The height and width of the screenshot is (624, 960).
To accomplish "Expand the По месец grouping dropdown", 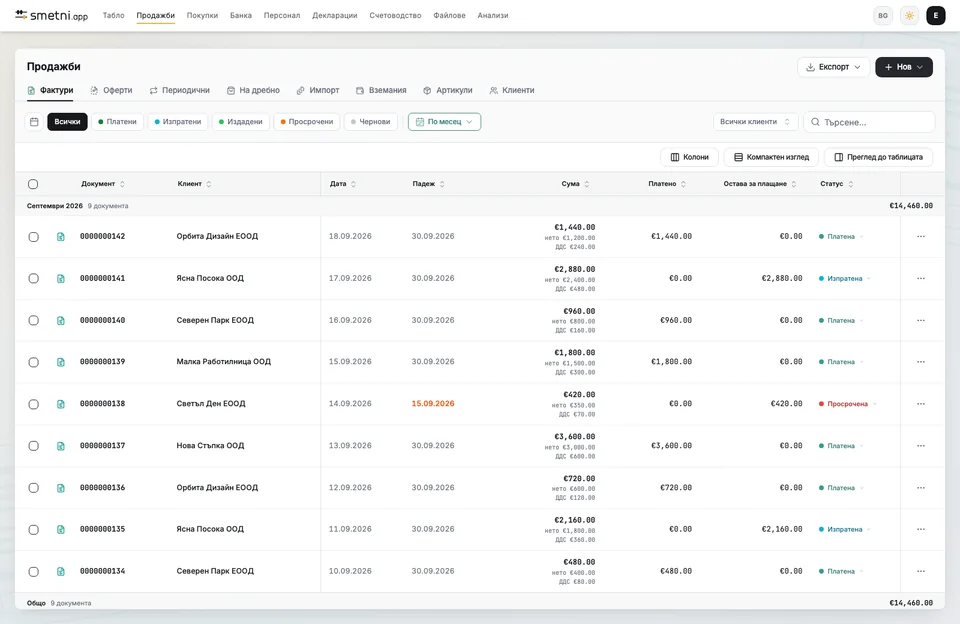I will [444, 122].
